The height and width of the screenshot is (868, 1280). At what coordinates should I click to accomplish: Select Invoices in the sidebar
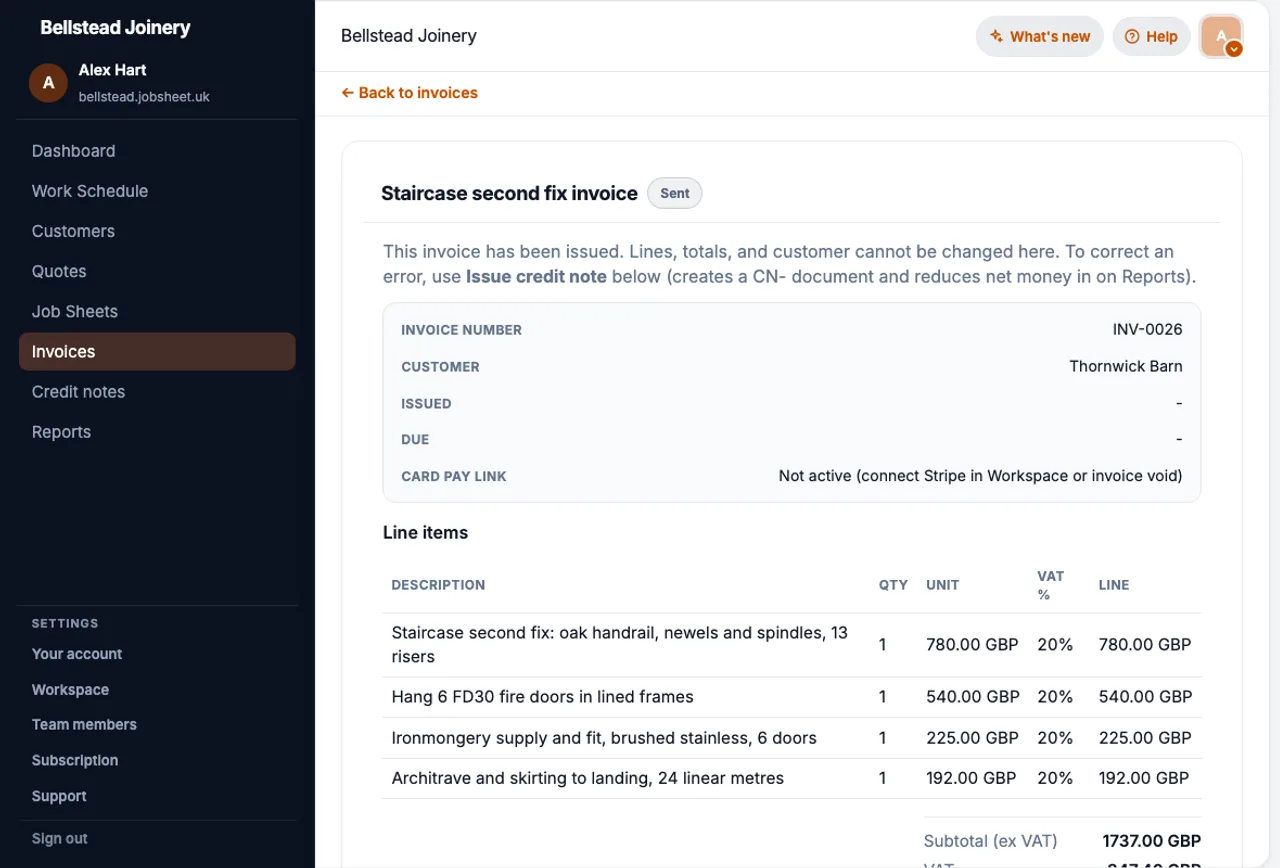pyautogui.click(x=157, y=351)
